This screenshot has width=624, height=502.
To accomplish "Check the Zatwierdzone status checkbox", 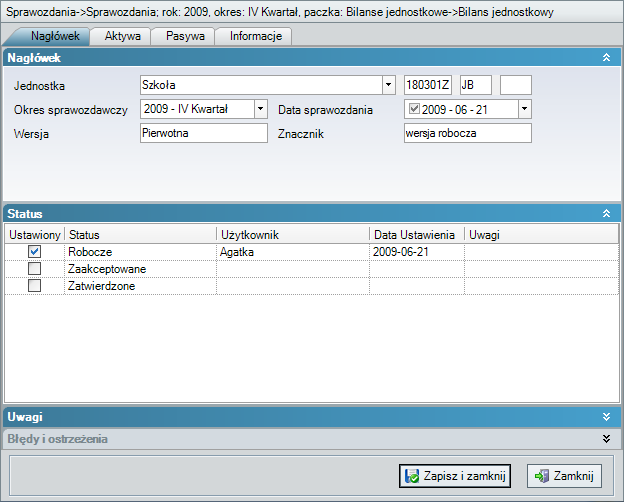I will pos(35,285).
